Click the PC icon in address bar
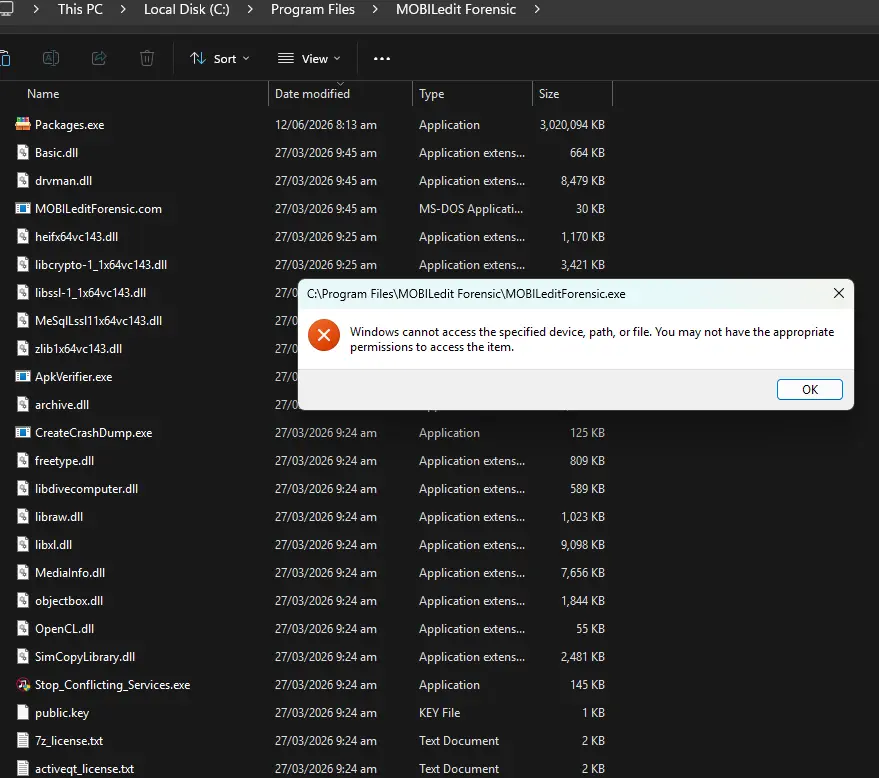The width and height of the screenshot is (879, 778). [6, 9]
